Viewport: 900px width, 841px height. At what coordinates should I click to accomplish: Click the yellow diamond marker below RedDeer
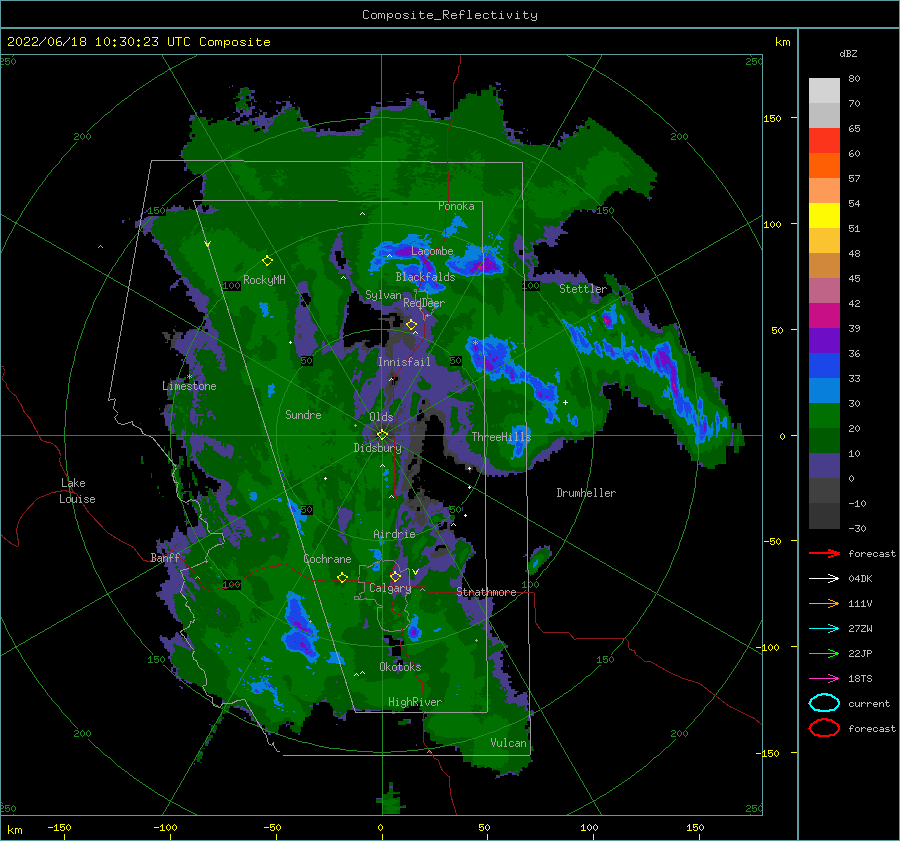click(411, 325)
